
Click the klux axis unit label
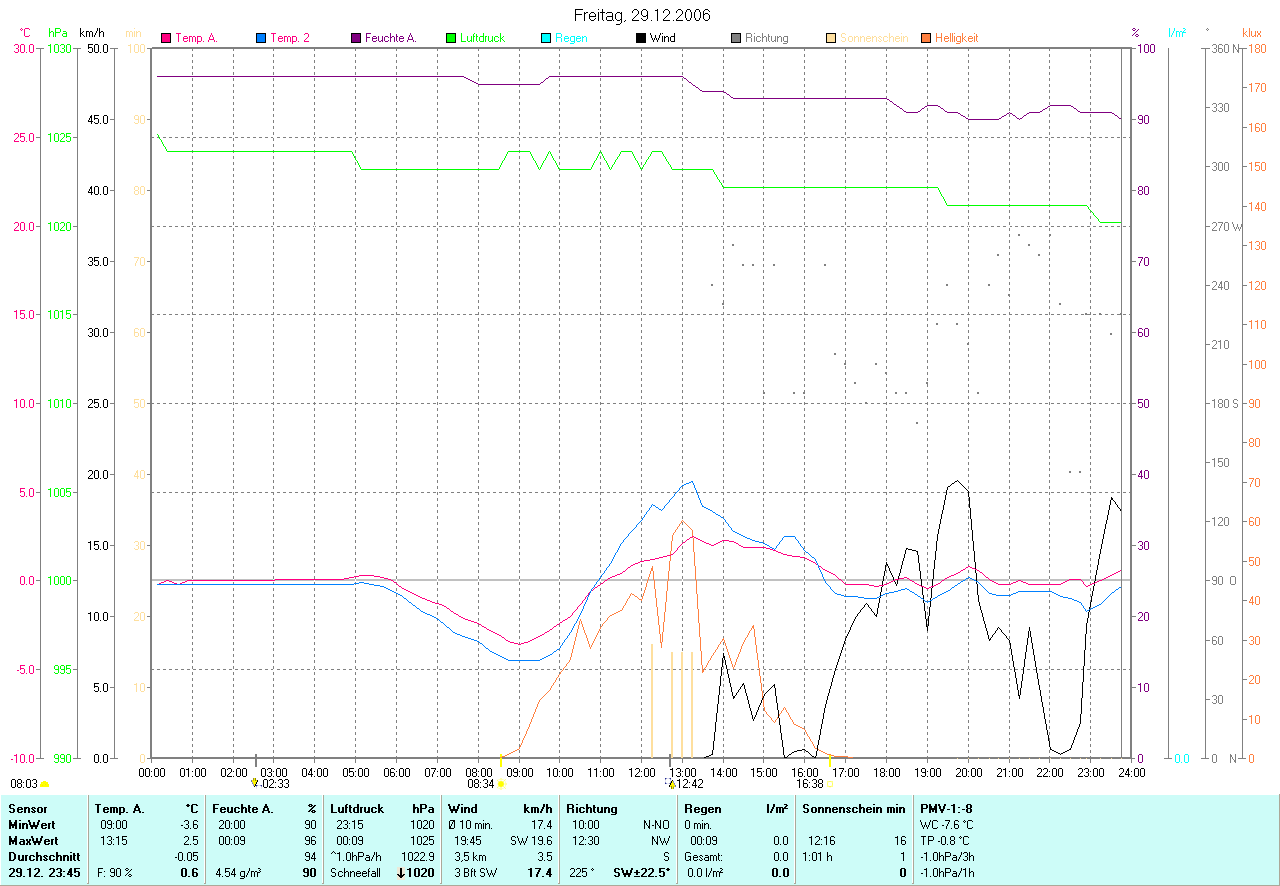tap(1252, 32)
